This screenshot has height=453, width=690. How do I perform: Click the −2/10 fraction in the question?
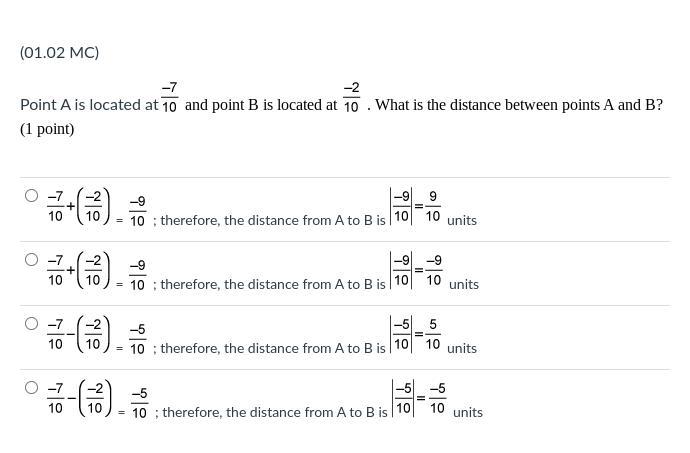tap(351, 98)
